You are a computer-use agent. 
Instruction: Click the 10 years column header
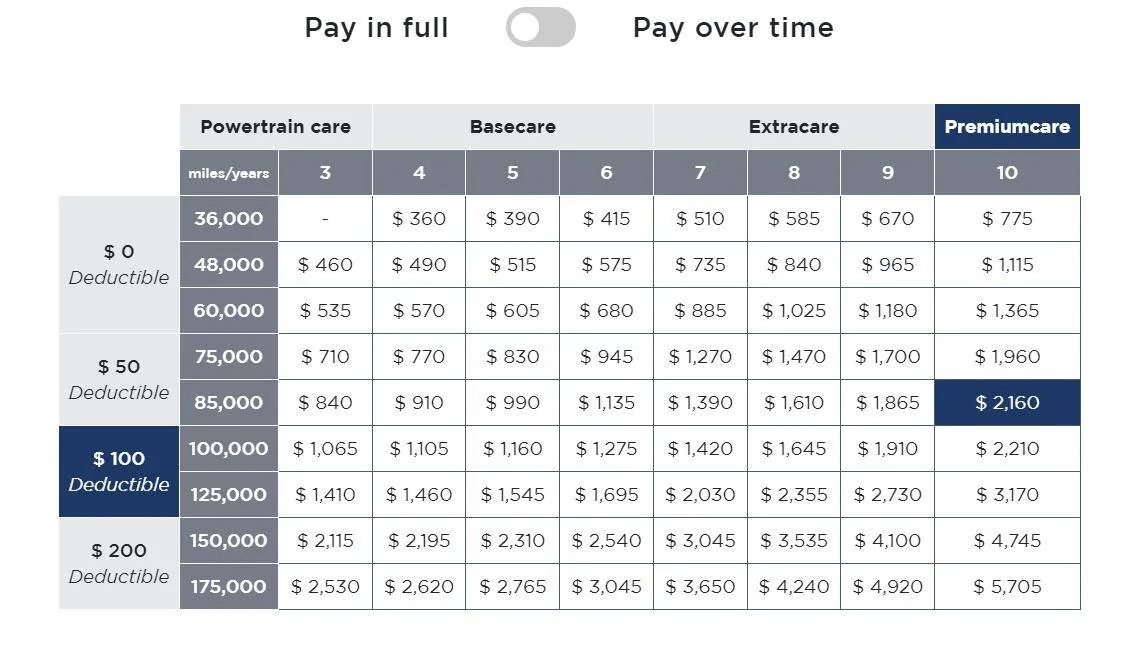pos(1007,172)
